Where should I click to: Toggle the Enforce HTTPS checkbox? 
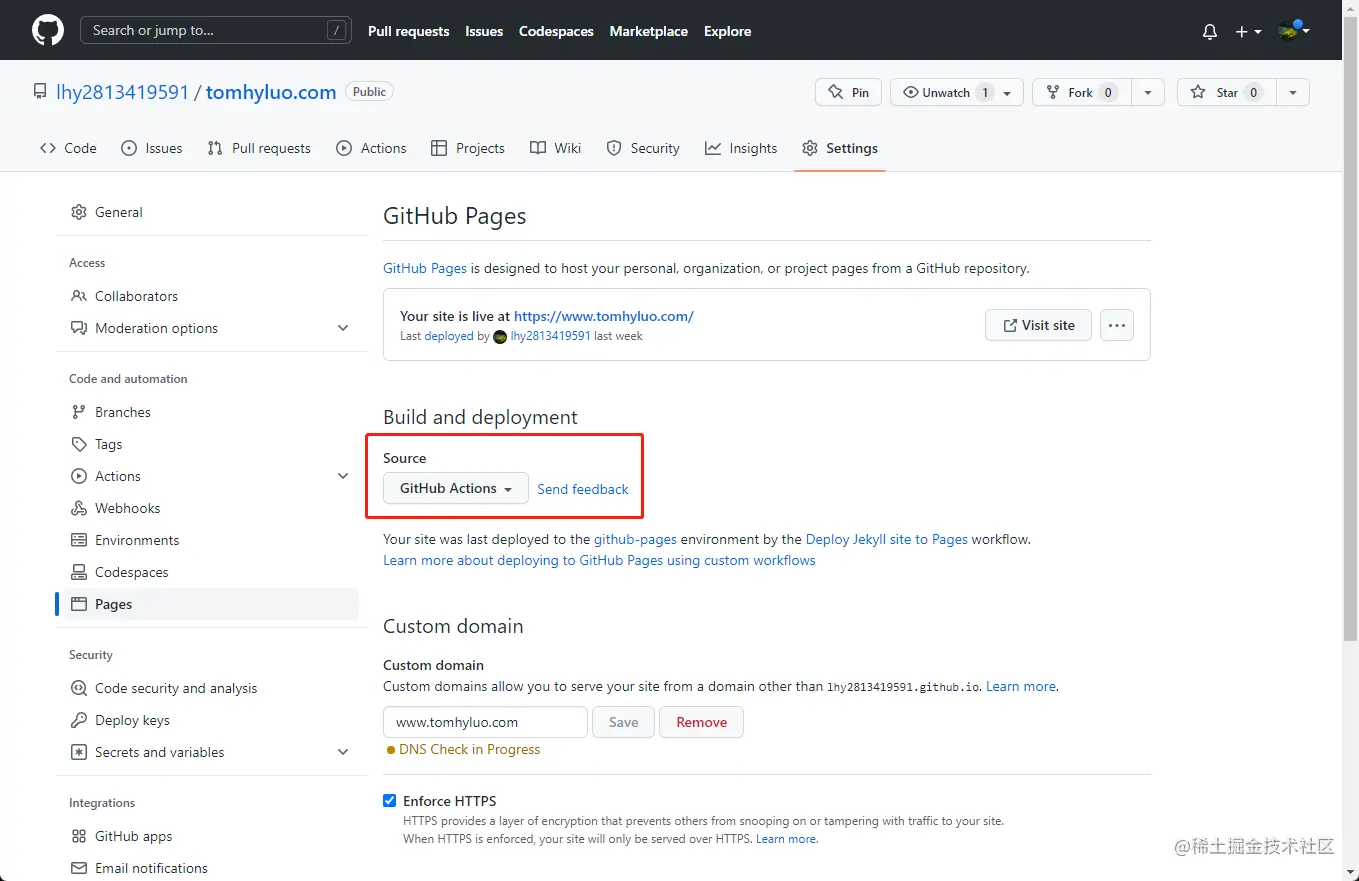point(390,801)
